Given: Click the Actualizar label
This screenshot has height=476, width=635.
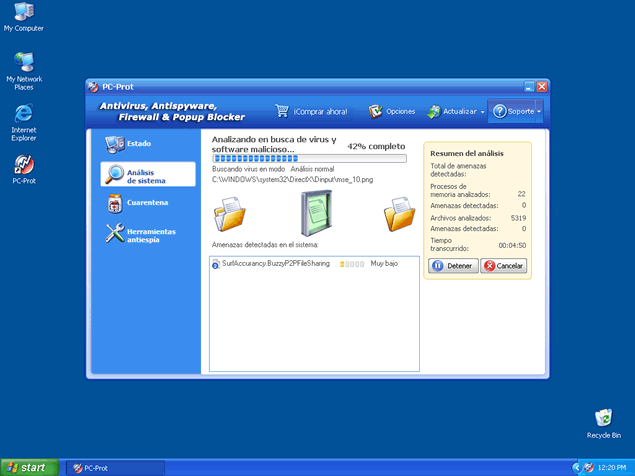Looking at the screenshot, I should point(460,111).
